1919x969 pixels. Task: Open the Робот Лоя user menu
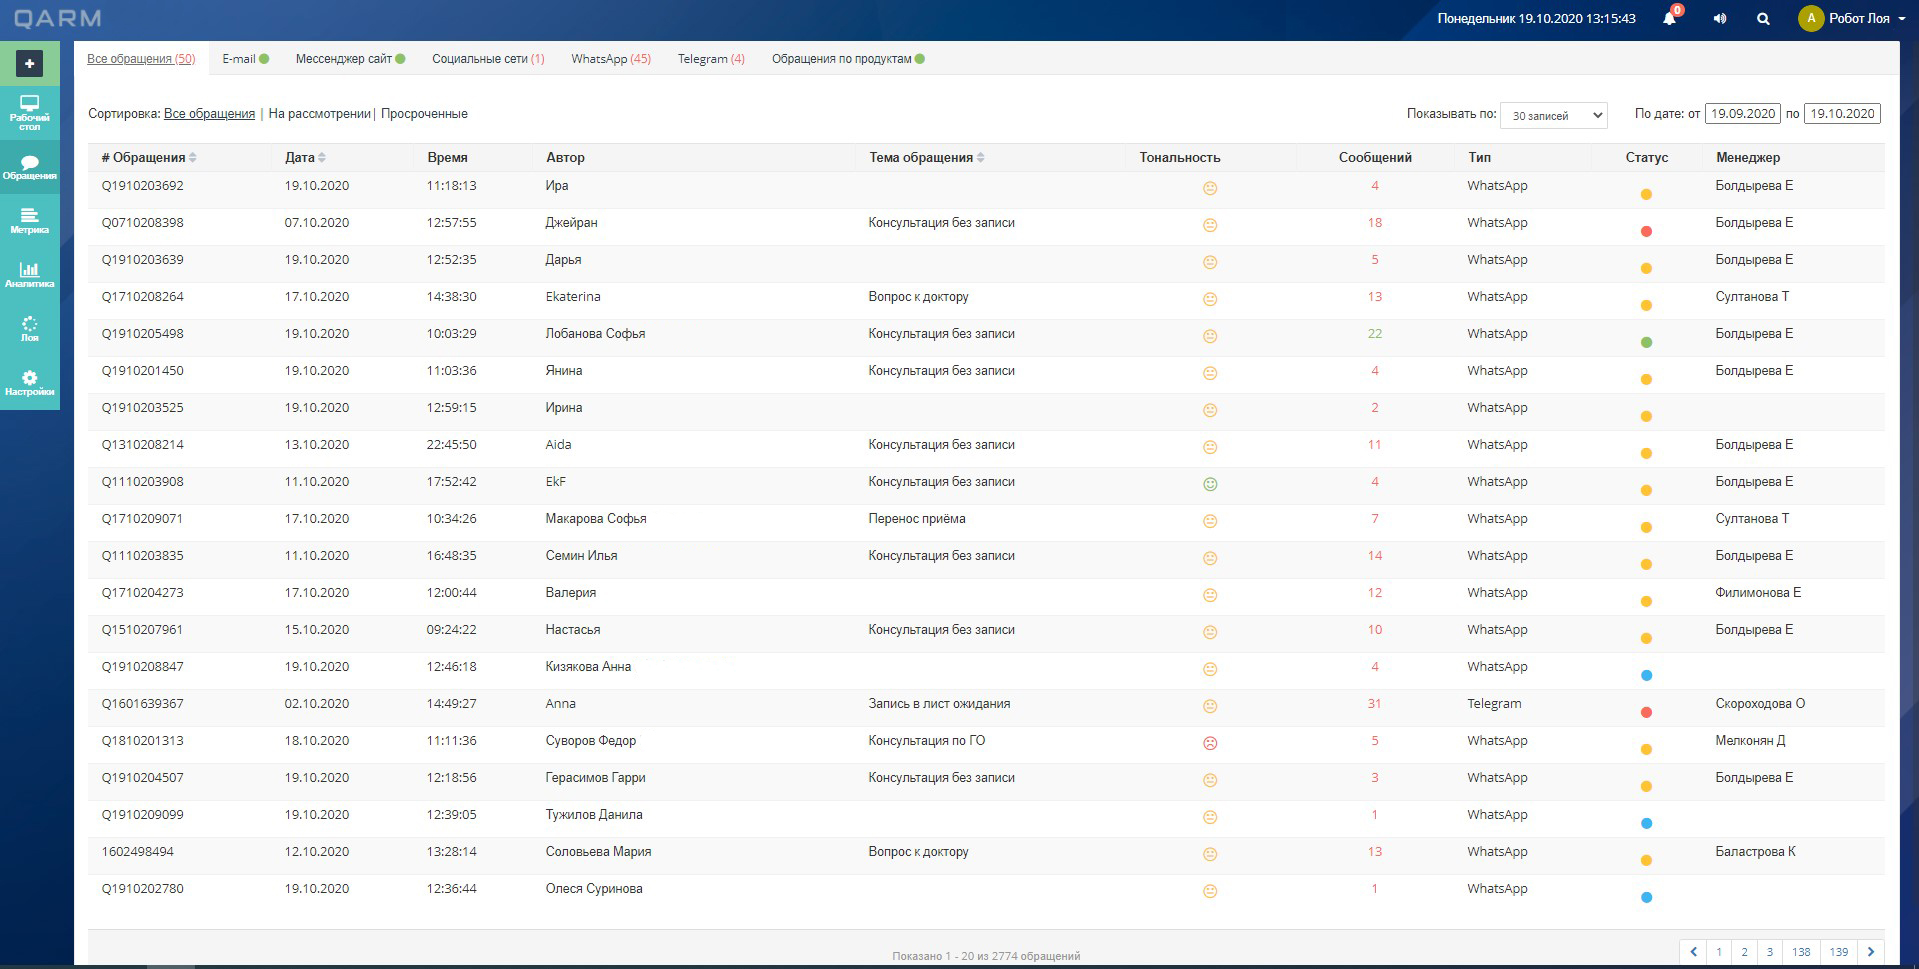tap(1851, 18)
